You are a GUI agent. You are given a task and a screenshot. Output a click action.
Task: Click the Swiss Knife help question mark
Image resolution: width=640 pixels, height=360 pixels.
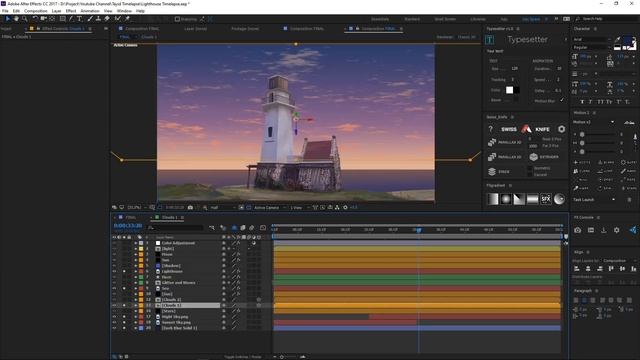(x=491, y=129)
